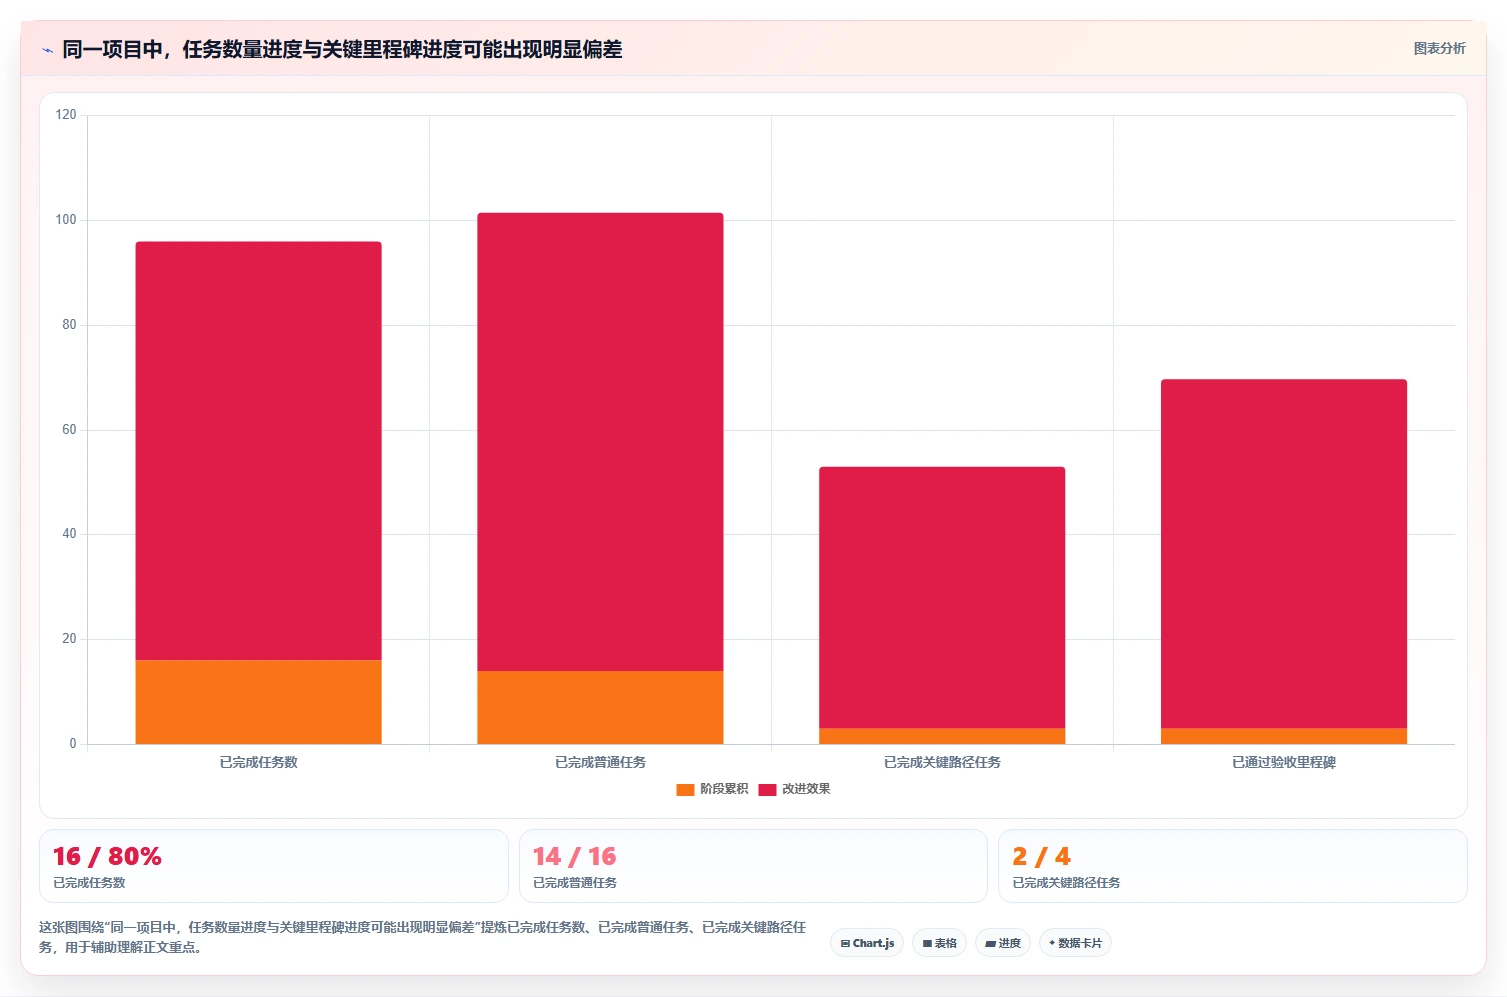Screen dimensions: 1507x997
Task: Click the Chart.js tag
Action: coord(867,943)
